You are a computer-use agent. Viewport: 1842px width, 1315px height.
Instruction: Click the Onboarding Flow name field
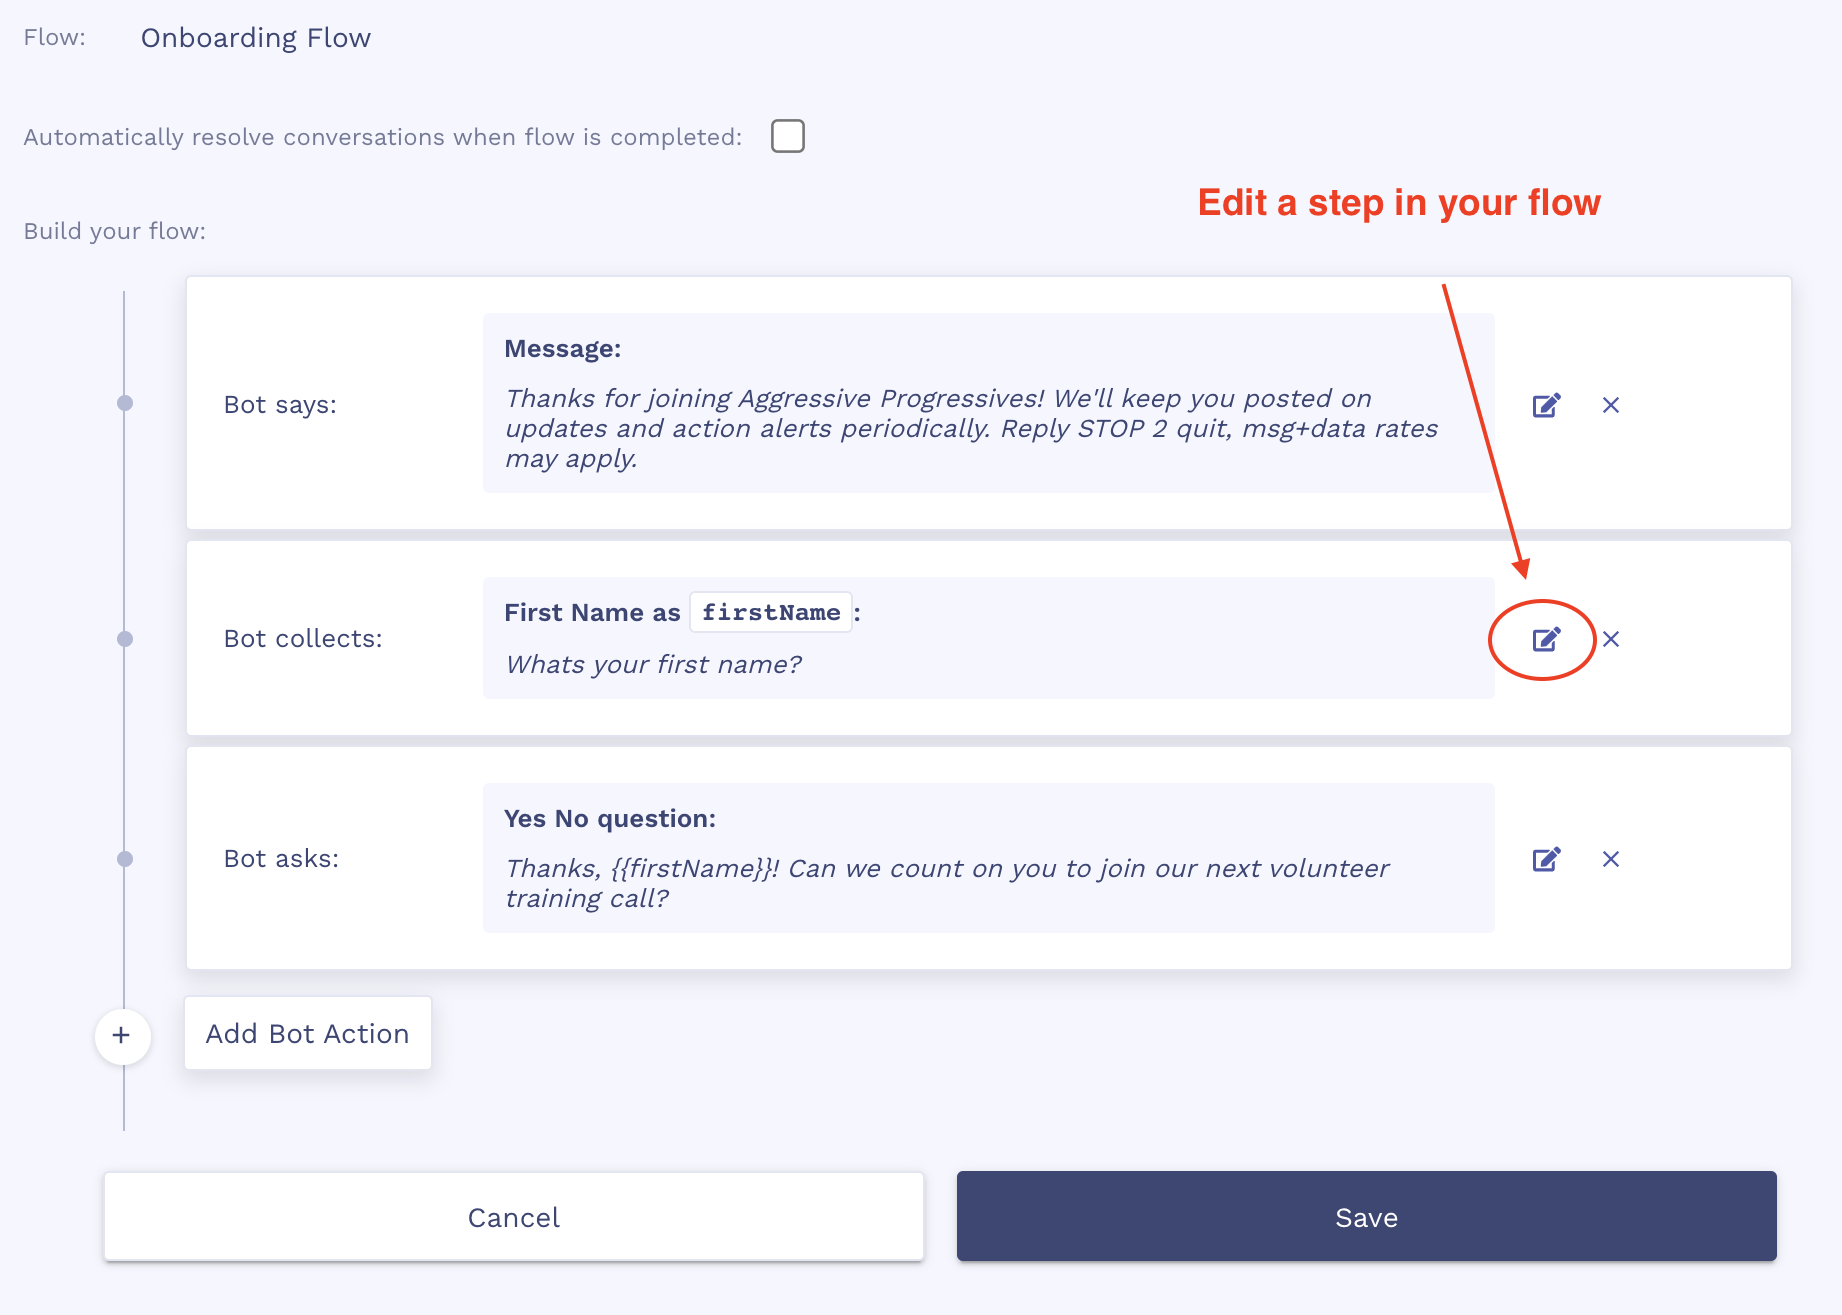(256, 38)
